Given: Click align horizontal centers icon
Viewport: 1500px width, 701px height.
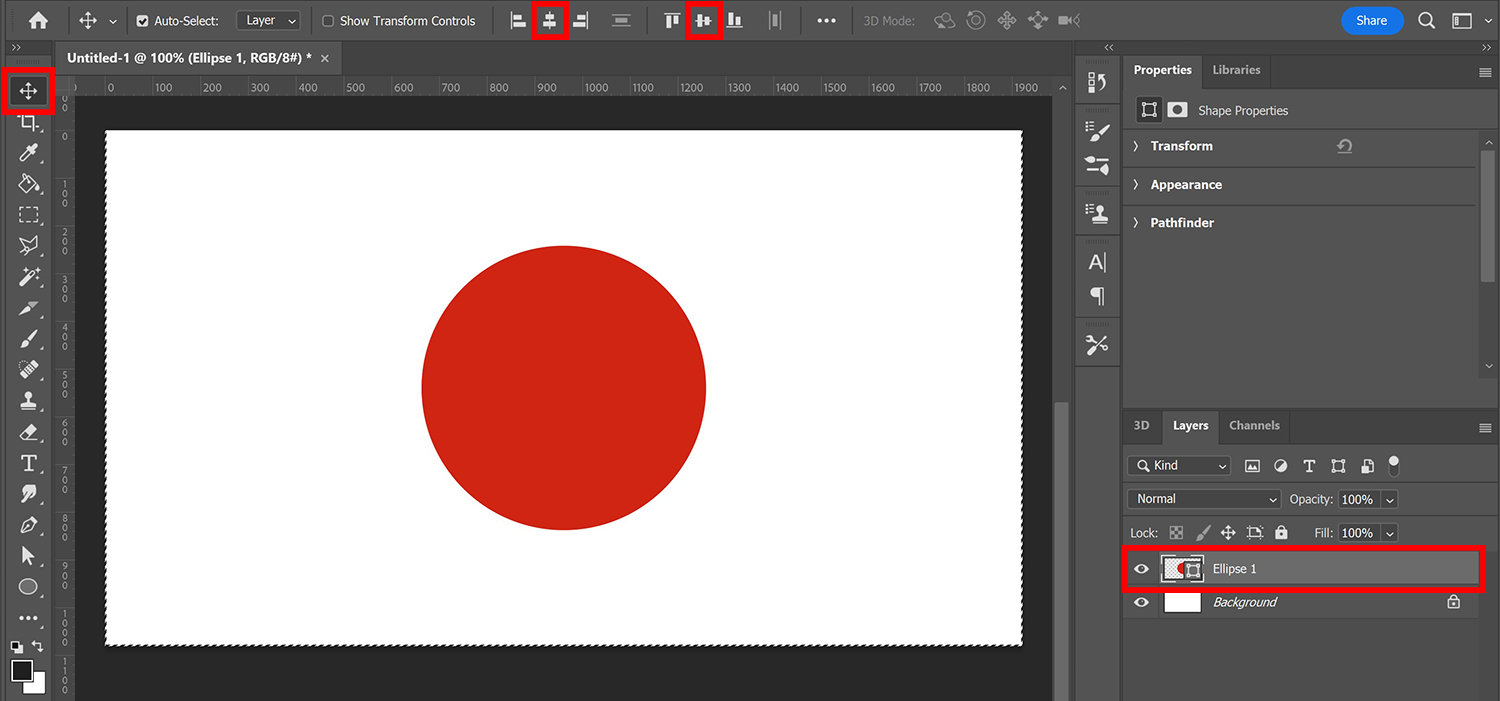Looking at the screenshot, I should [549, 21].
